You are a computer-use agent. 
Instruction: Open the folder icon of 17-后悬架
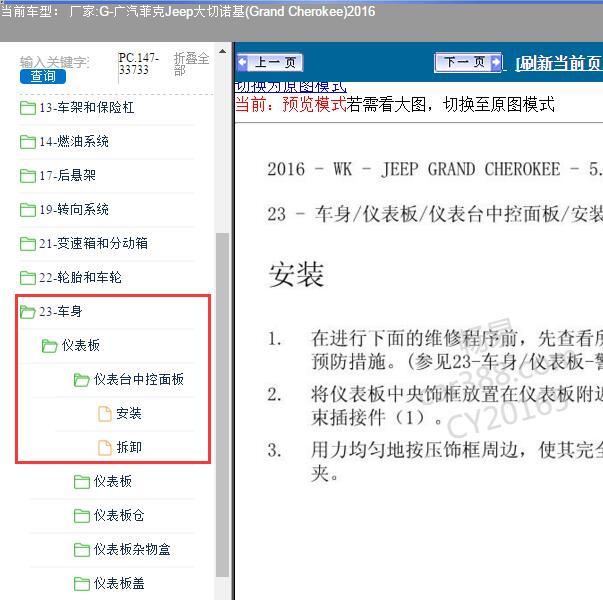click(x=28, y=176)
